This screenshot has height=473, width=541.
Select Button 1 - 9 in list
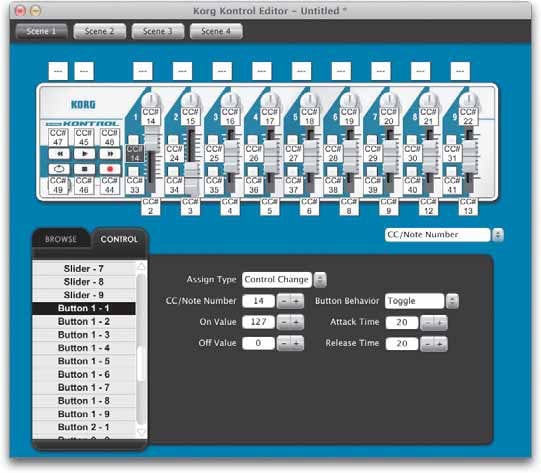(x=84, y=414)
